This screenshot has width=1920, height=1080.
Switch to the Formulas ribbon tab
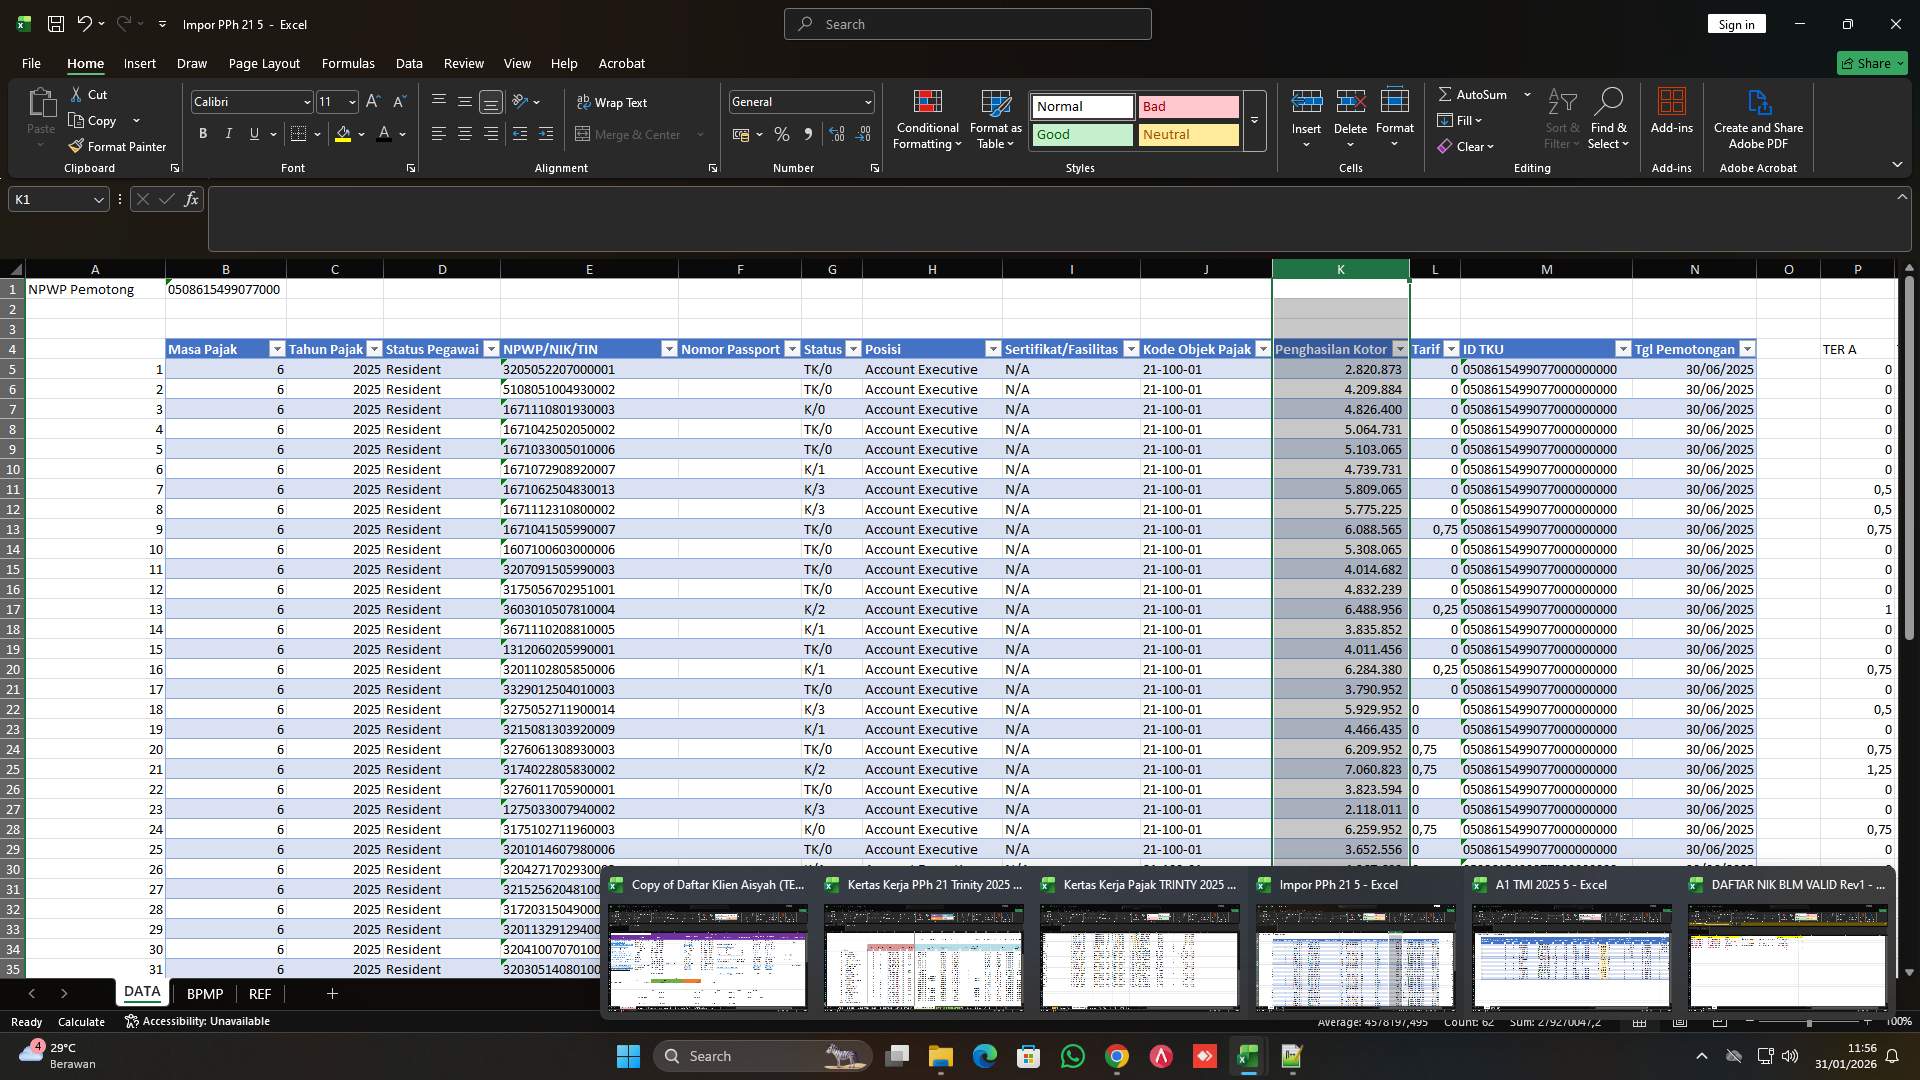tap(347, 63)
